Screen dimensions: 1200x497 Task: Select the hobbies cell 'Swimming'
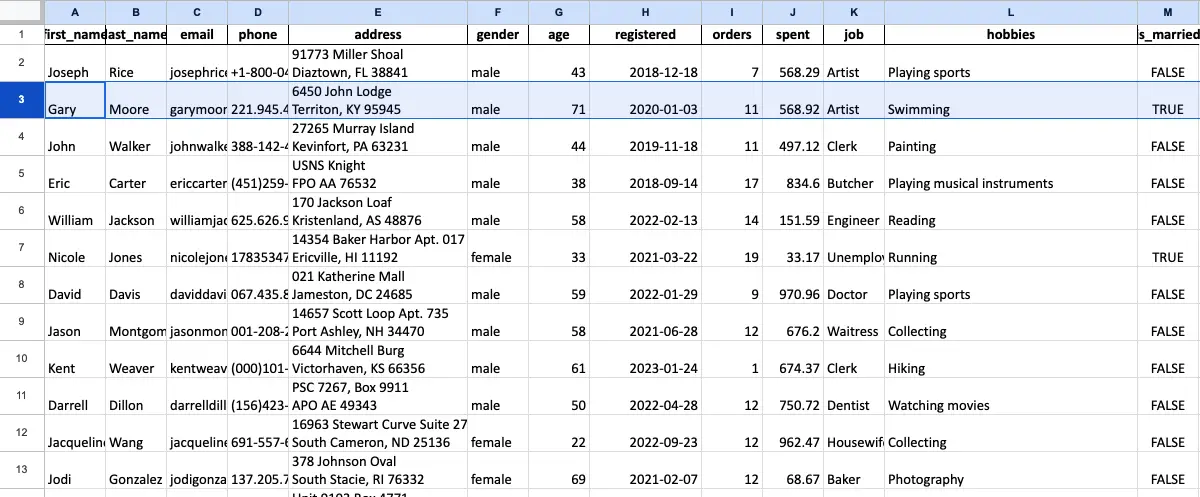click(x=1010, y=100)
